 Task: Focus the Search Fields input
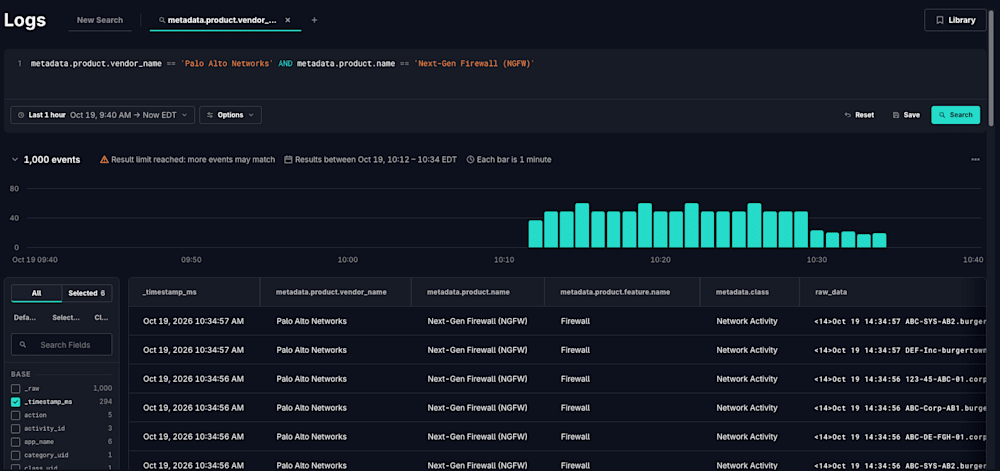click(x=62, y=345)
